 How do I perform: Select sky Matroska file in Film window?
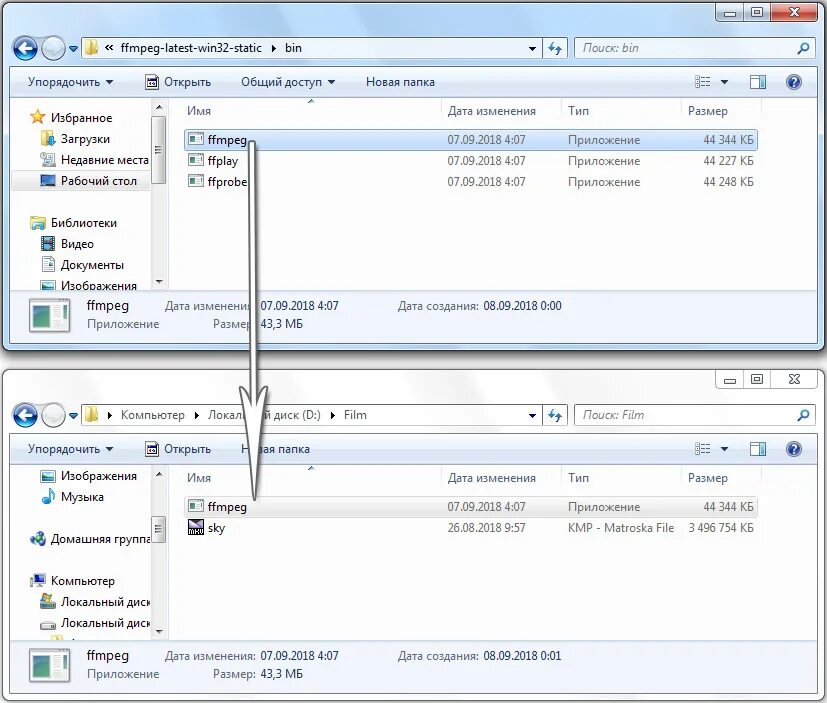tap(471, 528)
